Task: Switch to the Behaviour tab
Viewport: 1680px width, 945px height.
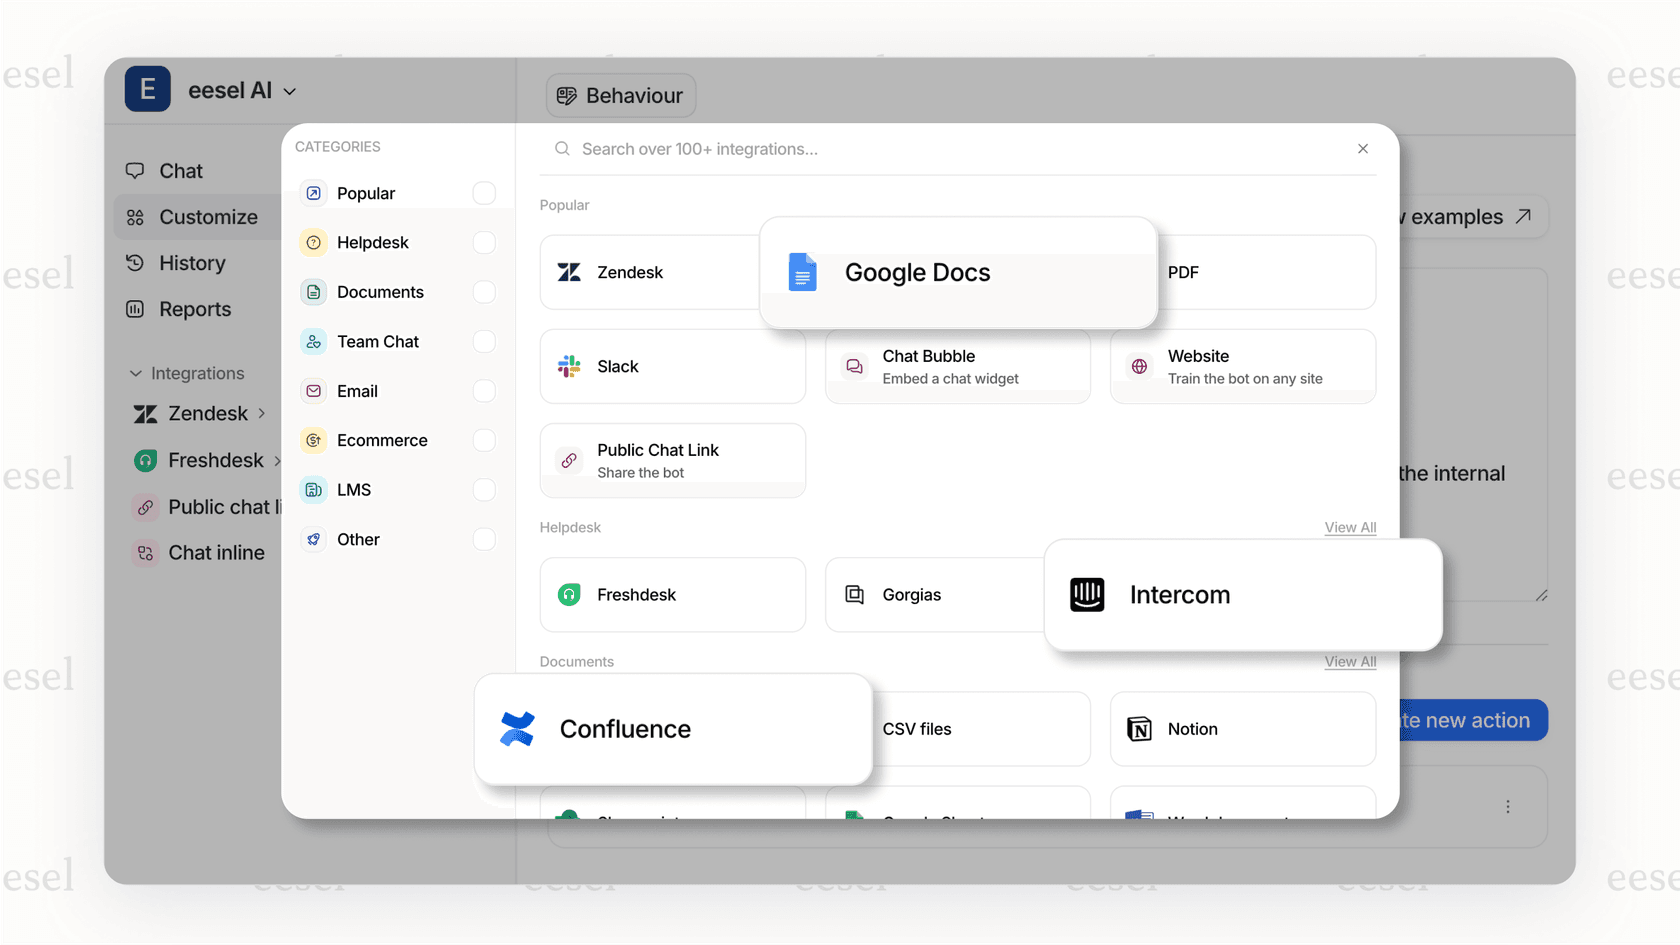Action: [621, 95]
